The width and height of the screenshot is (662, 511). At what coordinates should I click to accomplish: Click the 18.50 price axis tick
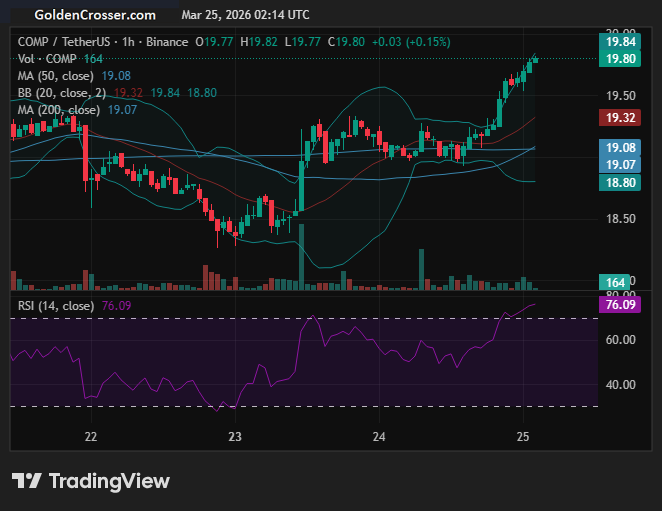click(621, 219)
